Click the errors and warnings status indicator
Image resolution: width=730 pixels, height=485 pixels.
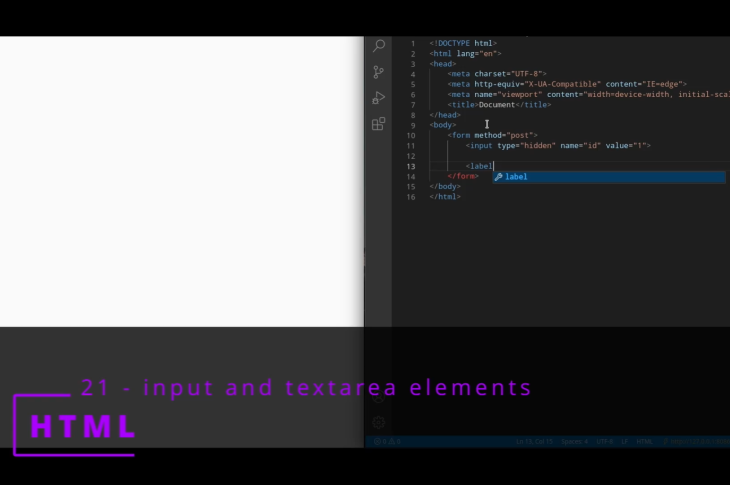(386, 441)
